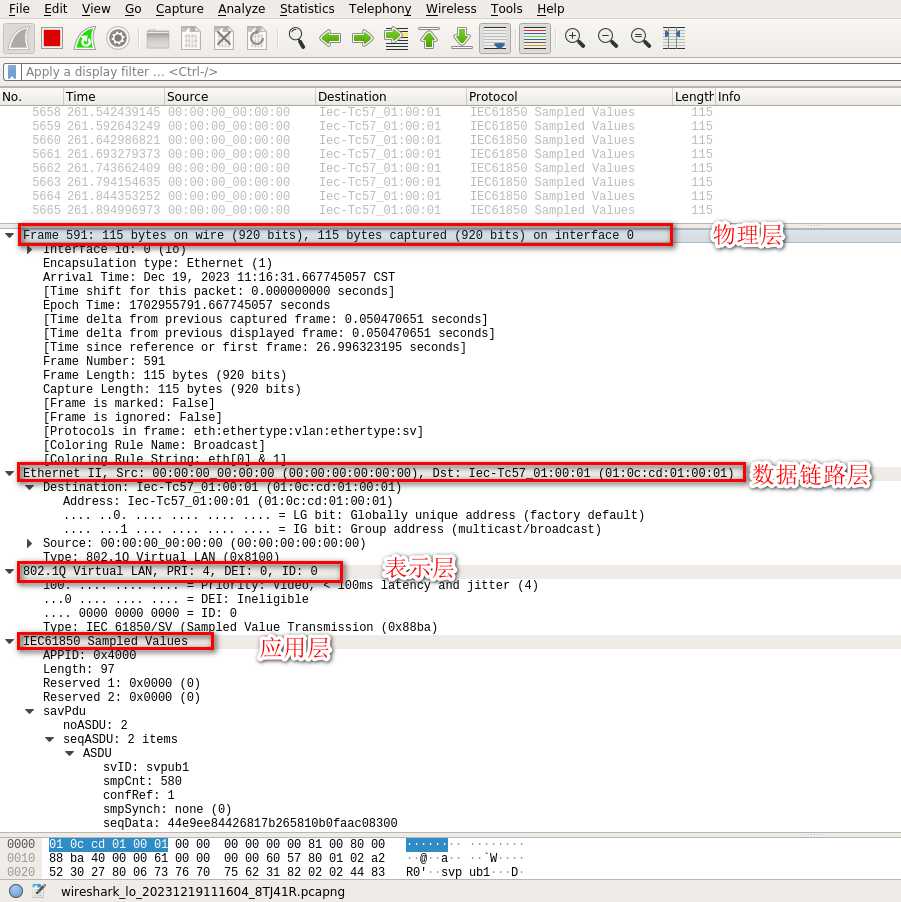Screen dimensions: 901x902
Task: Open the Go menu
Action: click(x=133, y=9)
